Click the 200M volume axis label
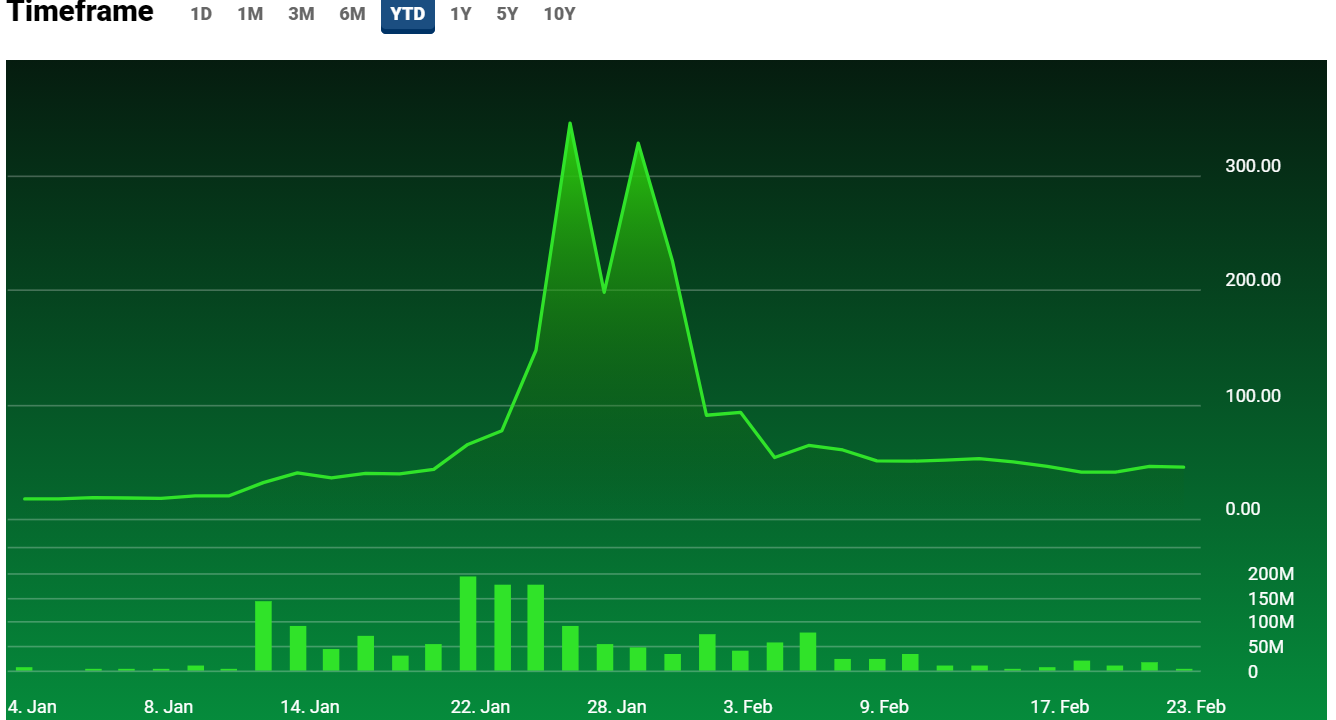The height and width of the screenshot is (720, 1336). [1270, 574]
